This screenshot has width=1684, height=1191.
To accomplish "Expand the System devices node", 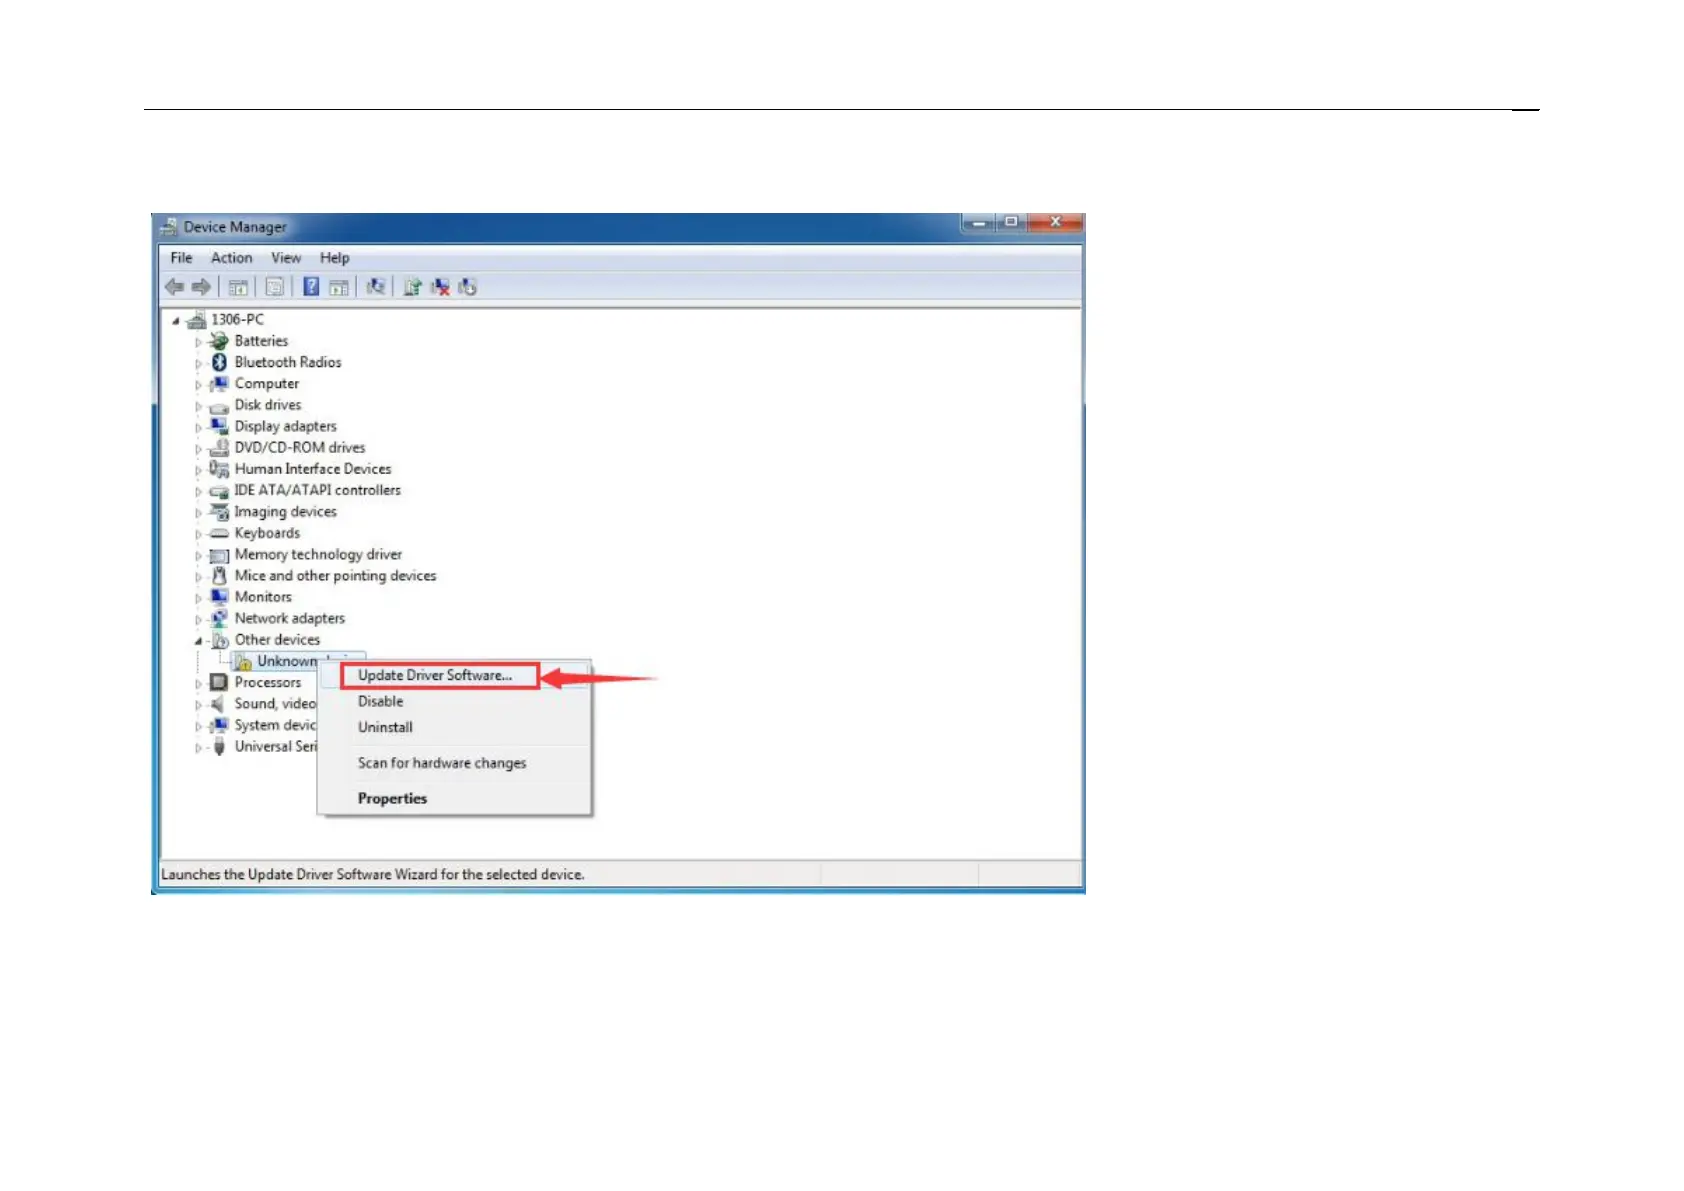I will [198, 727].
